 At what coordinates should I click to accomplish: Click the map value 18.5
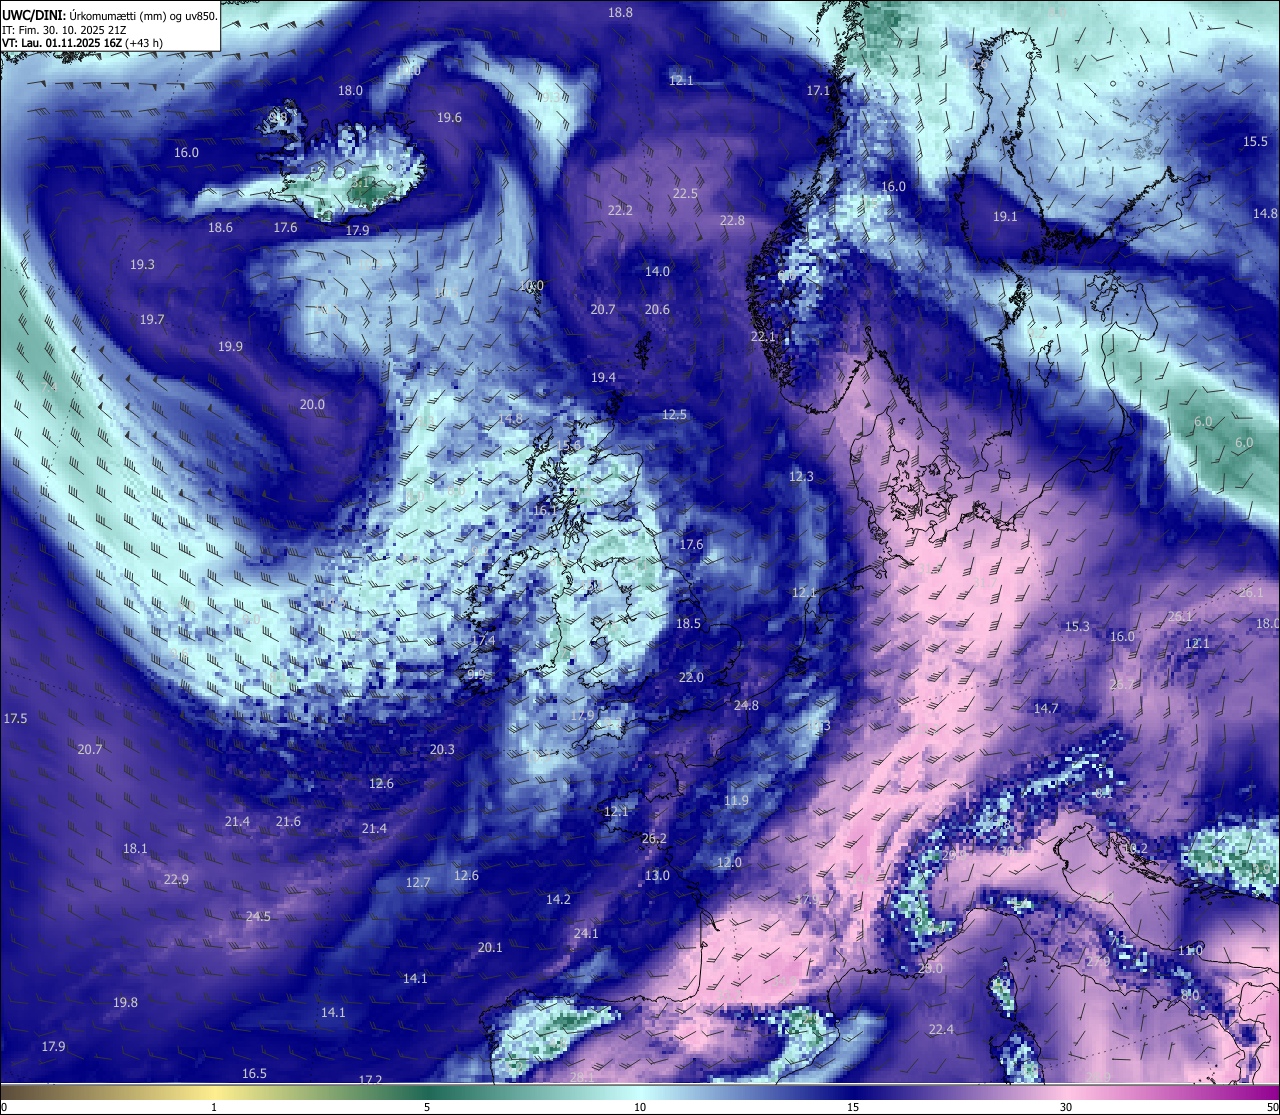click(688, 623)
